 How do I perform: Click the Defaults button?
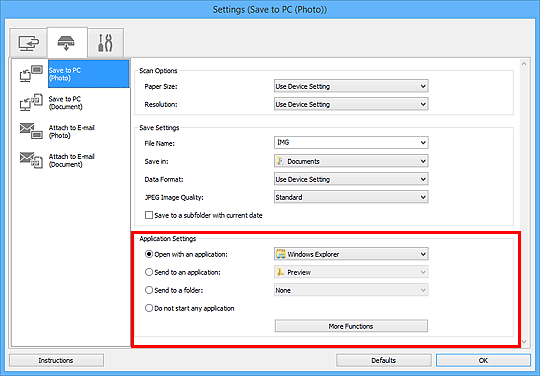[x=383, y=360]
